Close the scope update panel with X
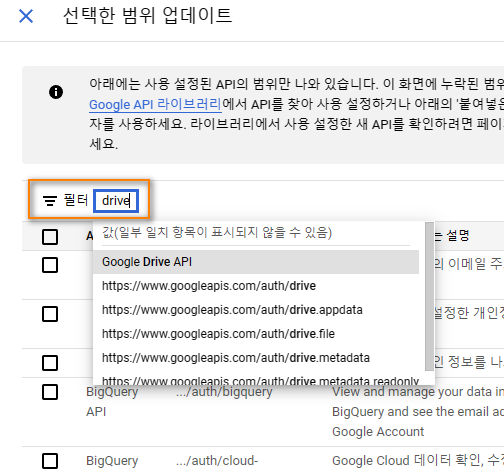The image size is (504, 472). pyautogui.click(x=26, y=16)
